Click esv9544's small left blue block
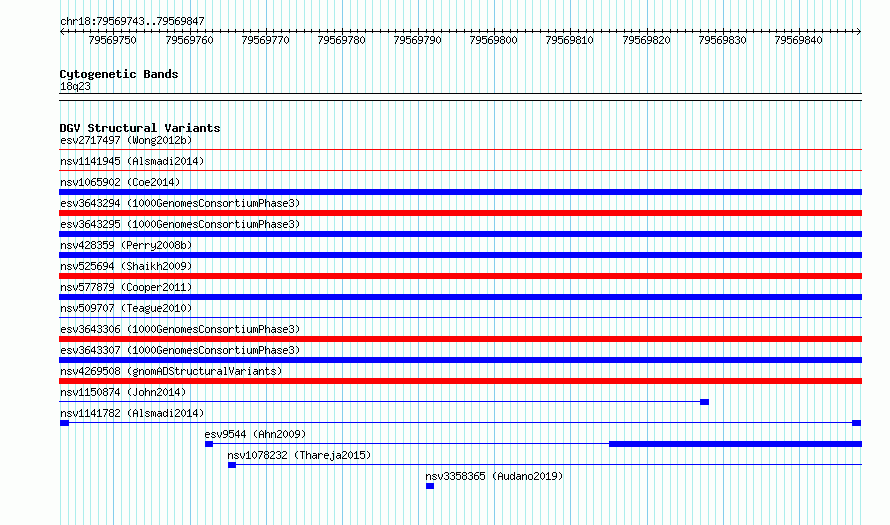This screenshot has height=525, width=890. [x=209, y=444]
